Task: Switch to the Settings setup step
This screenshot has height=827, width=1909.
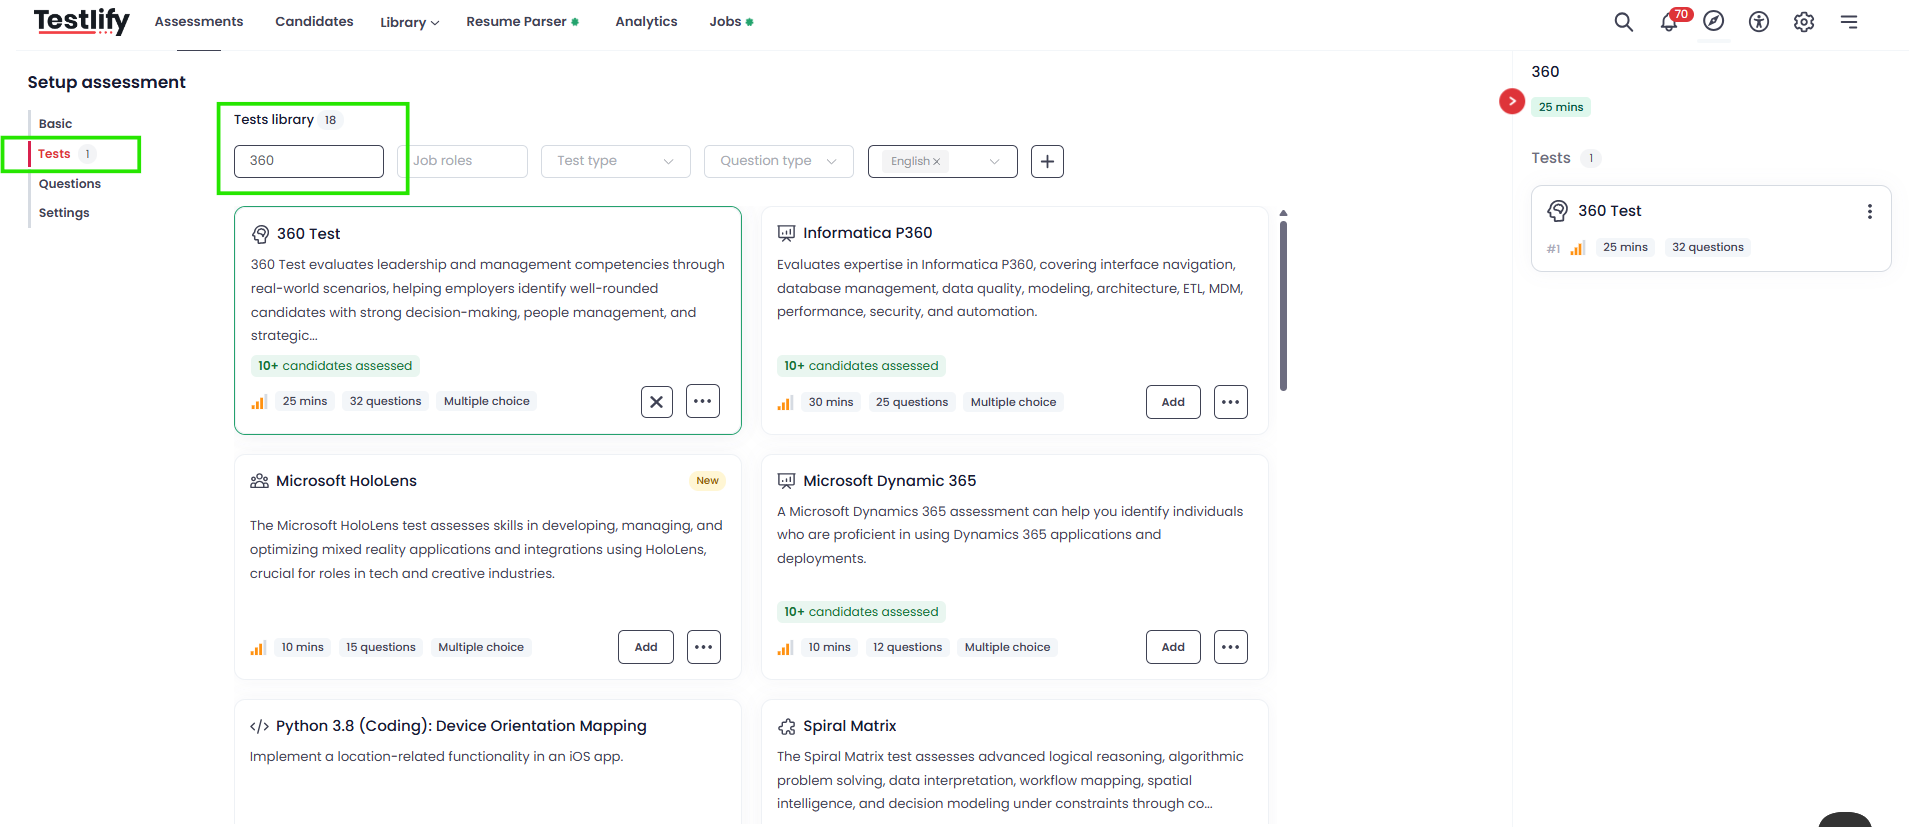Action: coord(64,213)
